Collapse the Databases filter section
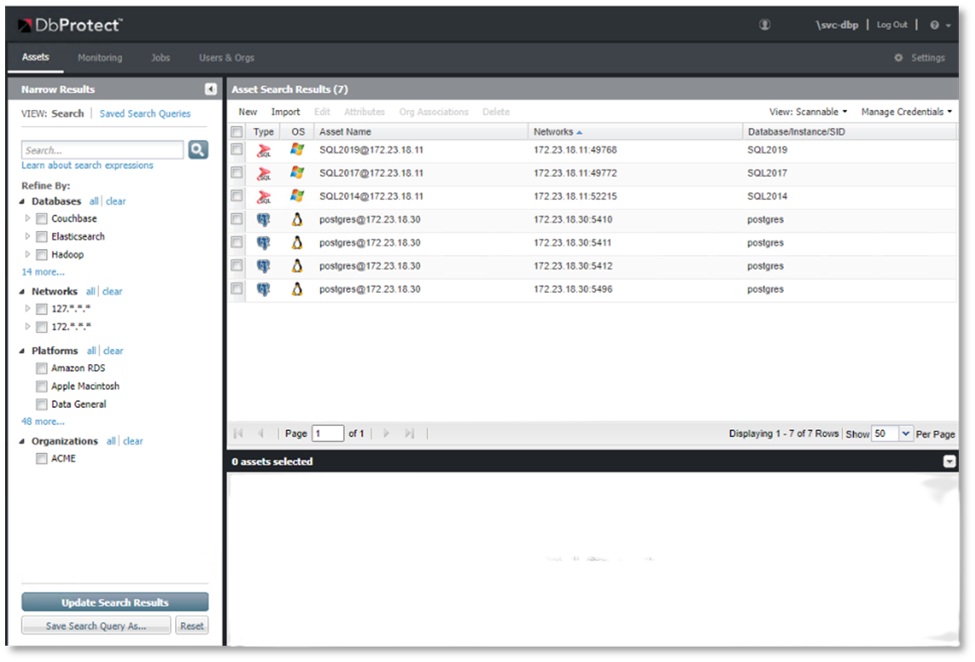Viewport: 975px width, 662px height. pos(22,201)
